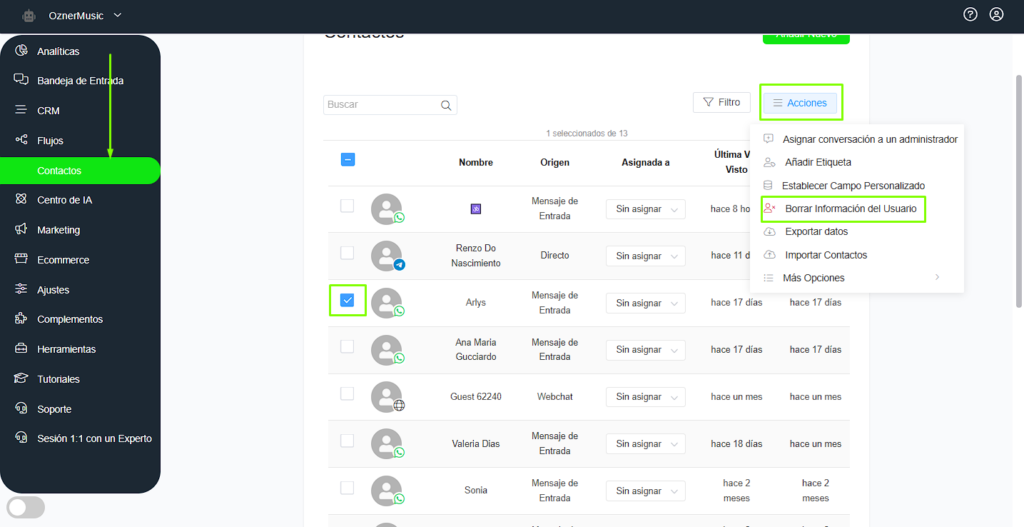Tick the checkbox for Renzo Do Nascimento
Image resolution: width=1024 pixels, height=527 pixels.
point(347,253)
